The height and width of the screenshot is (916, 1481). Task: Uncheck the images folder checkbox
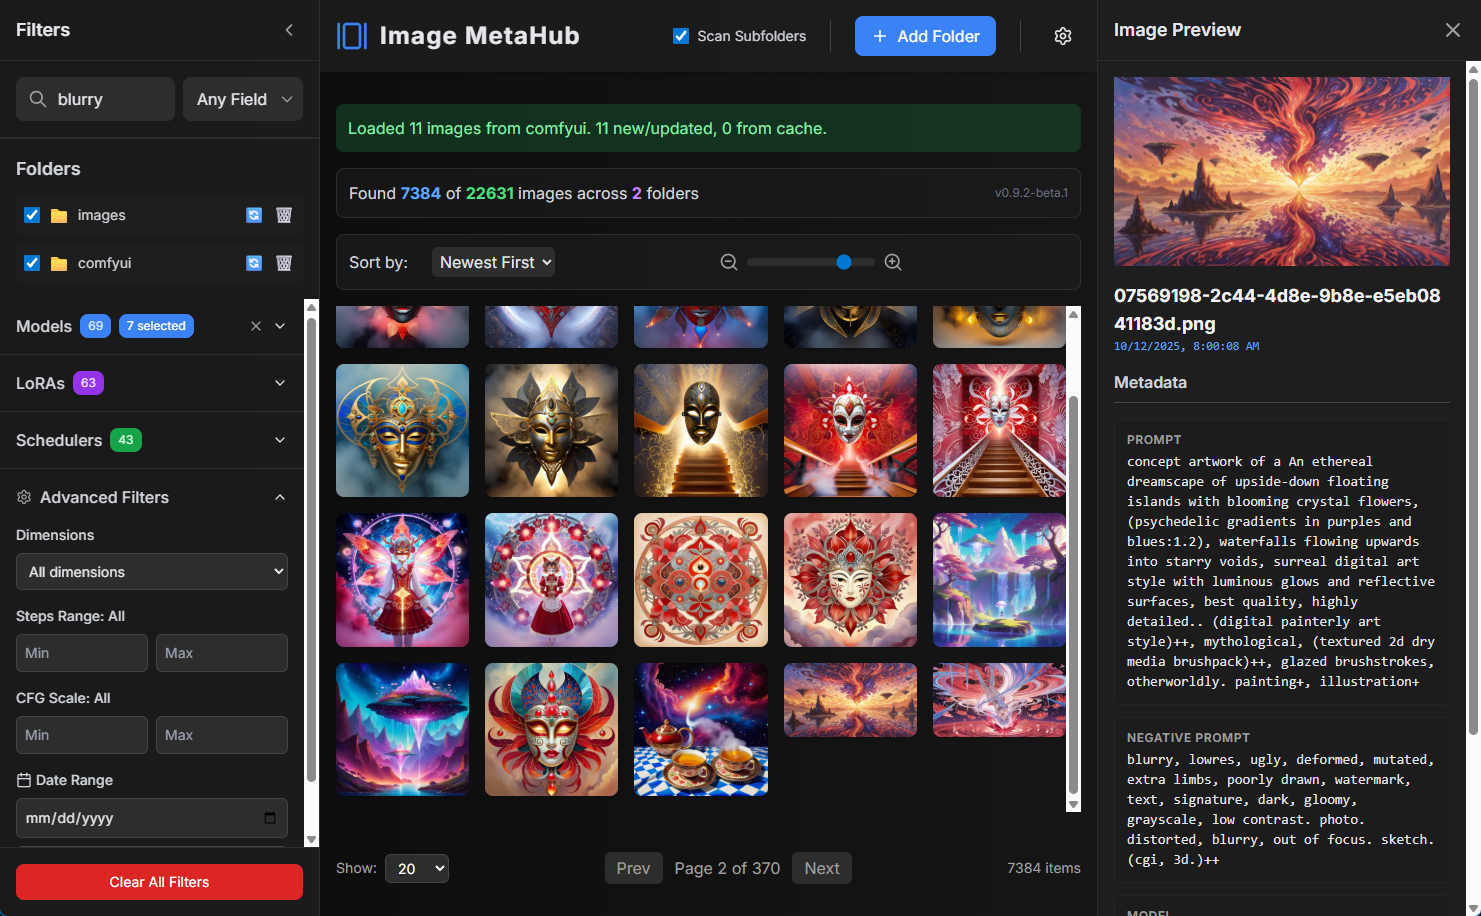coord(32,215)
